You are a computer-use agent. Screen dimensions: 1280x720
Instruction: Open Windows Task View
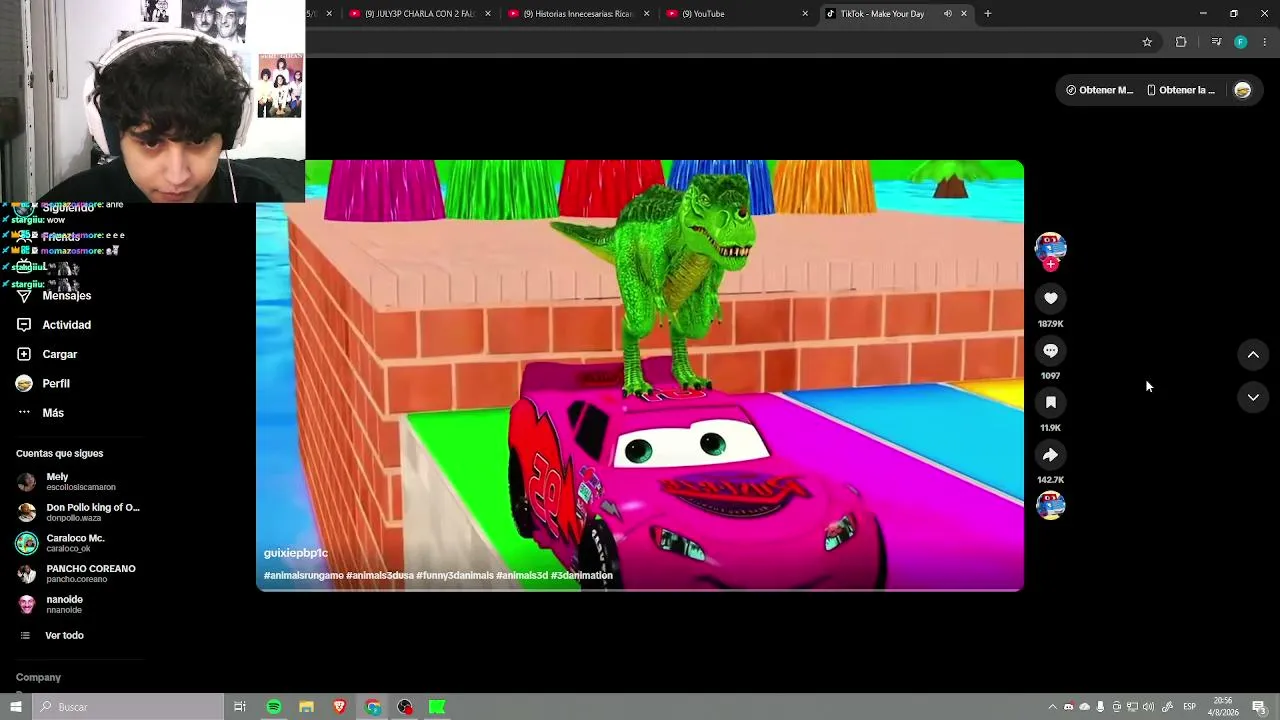point(240,707)
